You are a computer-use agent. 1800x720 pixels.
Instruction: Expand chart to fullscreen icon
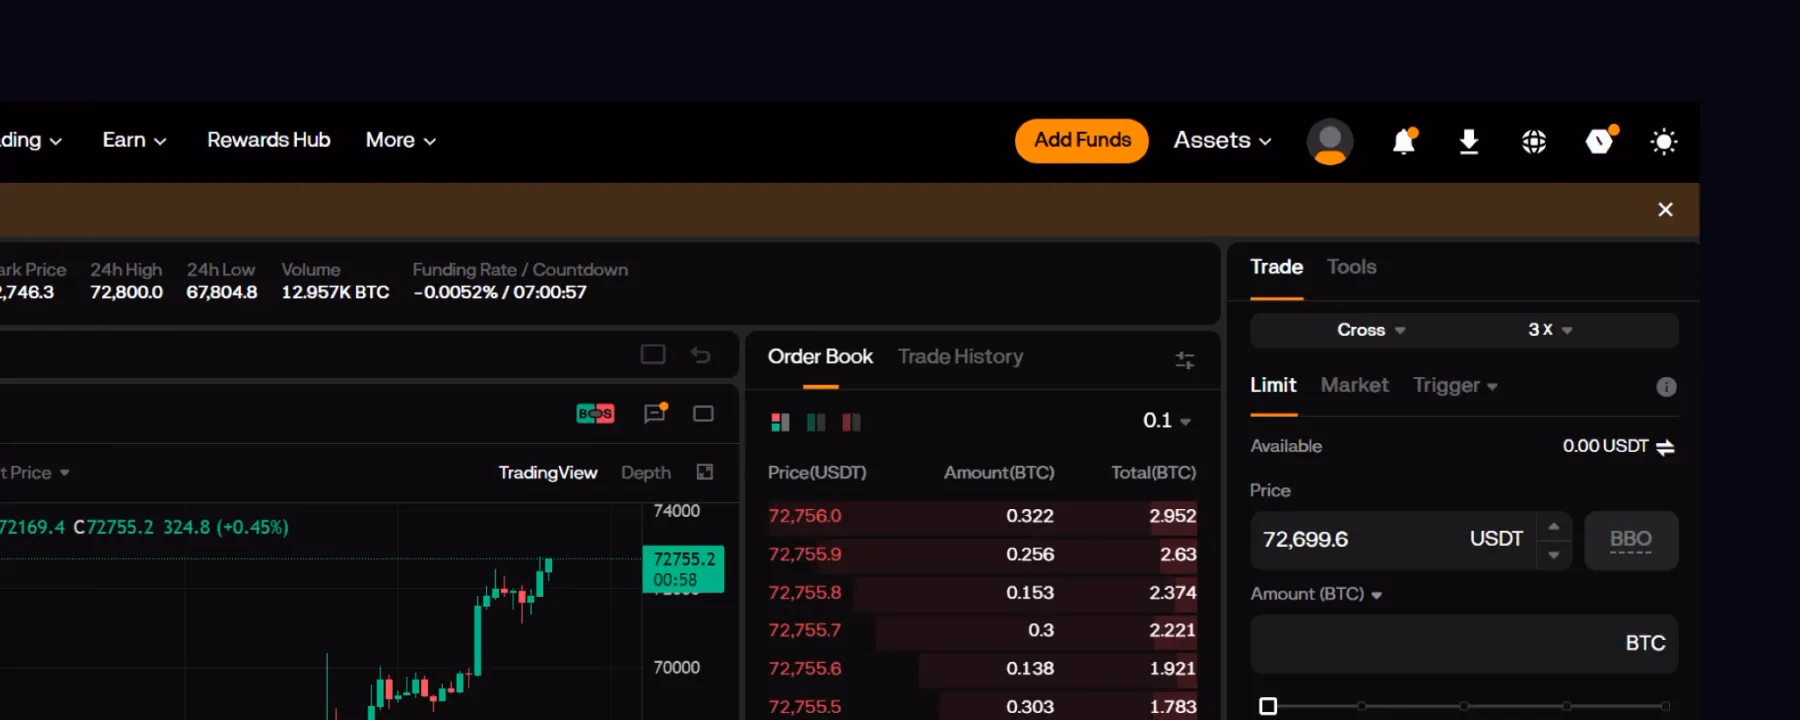tap(705, 472)
